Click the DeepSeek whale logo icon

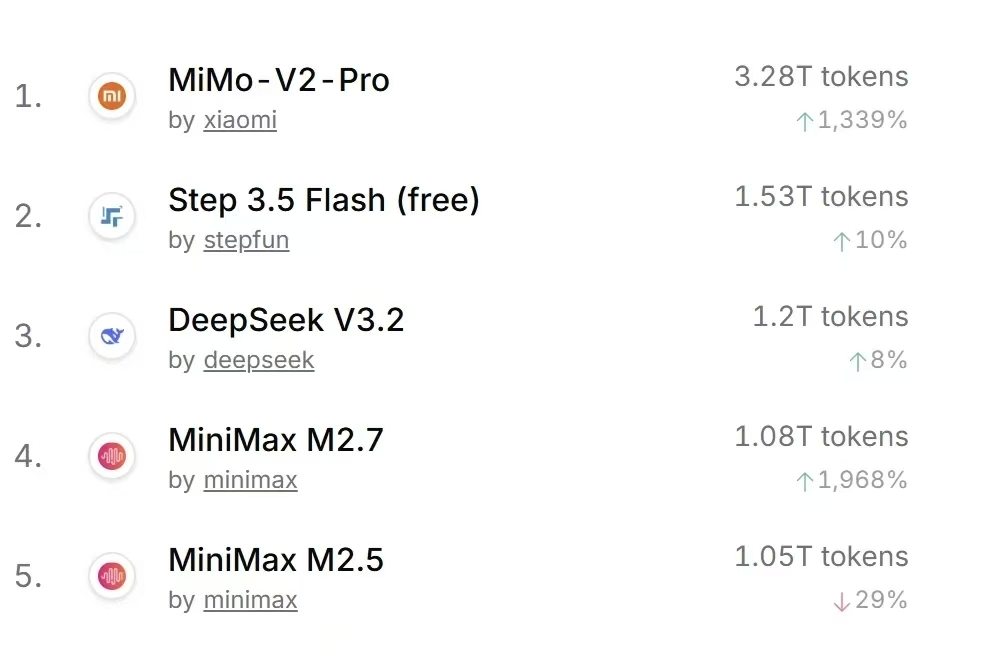(111, 337)
